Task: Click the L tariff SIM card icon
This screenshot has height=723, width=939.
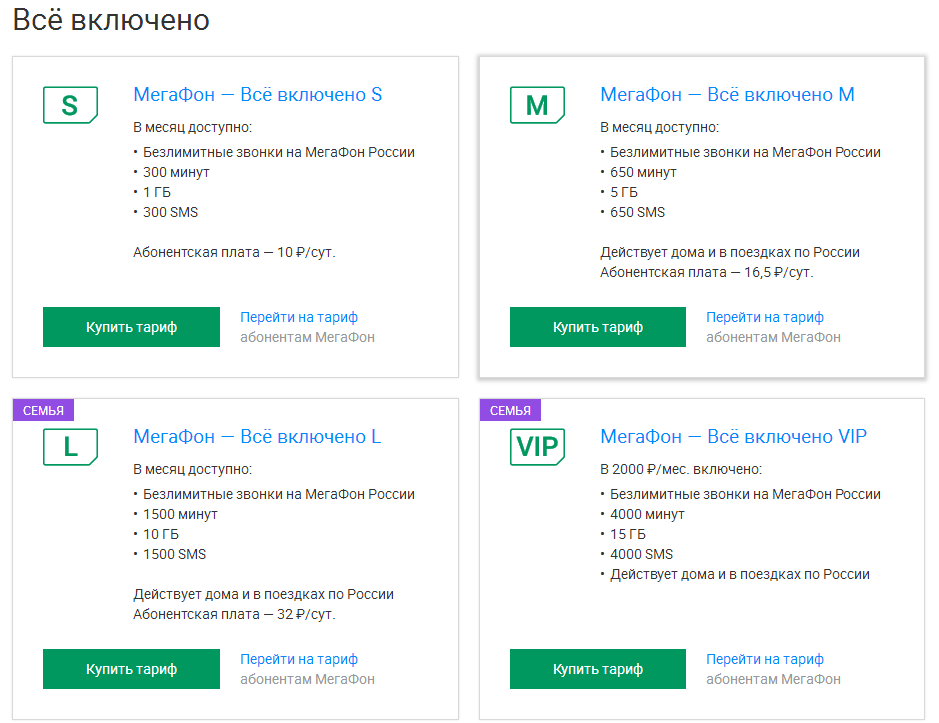Action: click(x=70, y=447)
